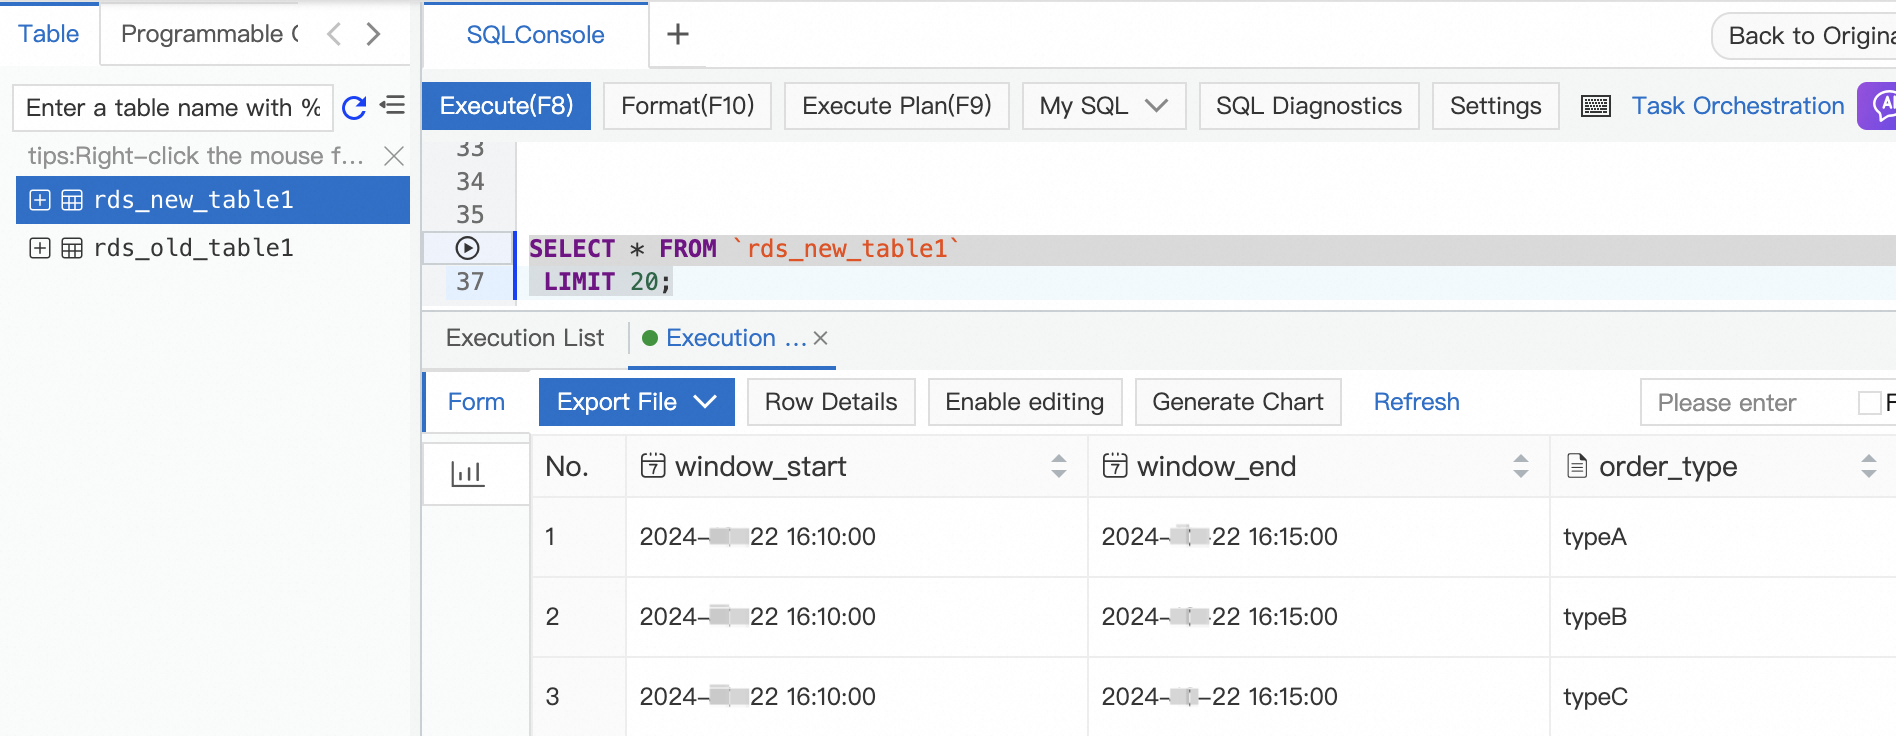Open the Export File dropdown
The height and width of the screenshot is (736, 1896).
coord(637,402)
